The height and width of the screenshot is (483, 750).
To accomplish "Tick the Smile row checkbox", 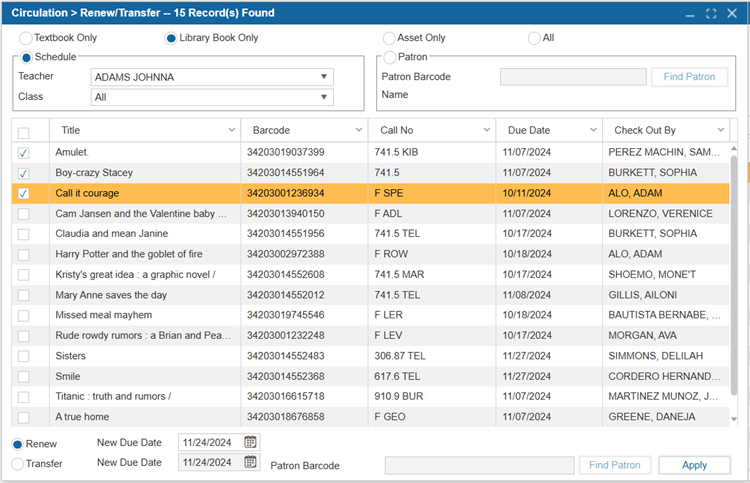I will [x=23, y=377].
